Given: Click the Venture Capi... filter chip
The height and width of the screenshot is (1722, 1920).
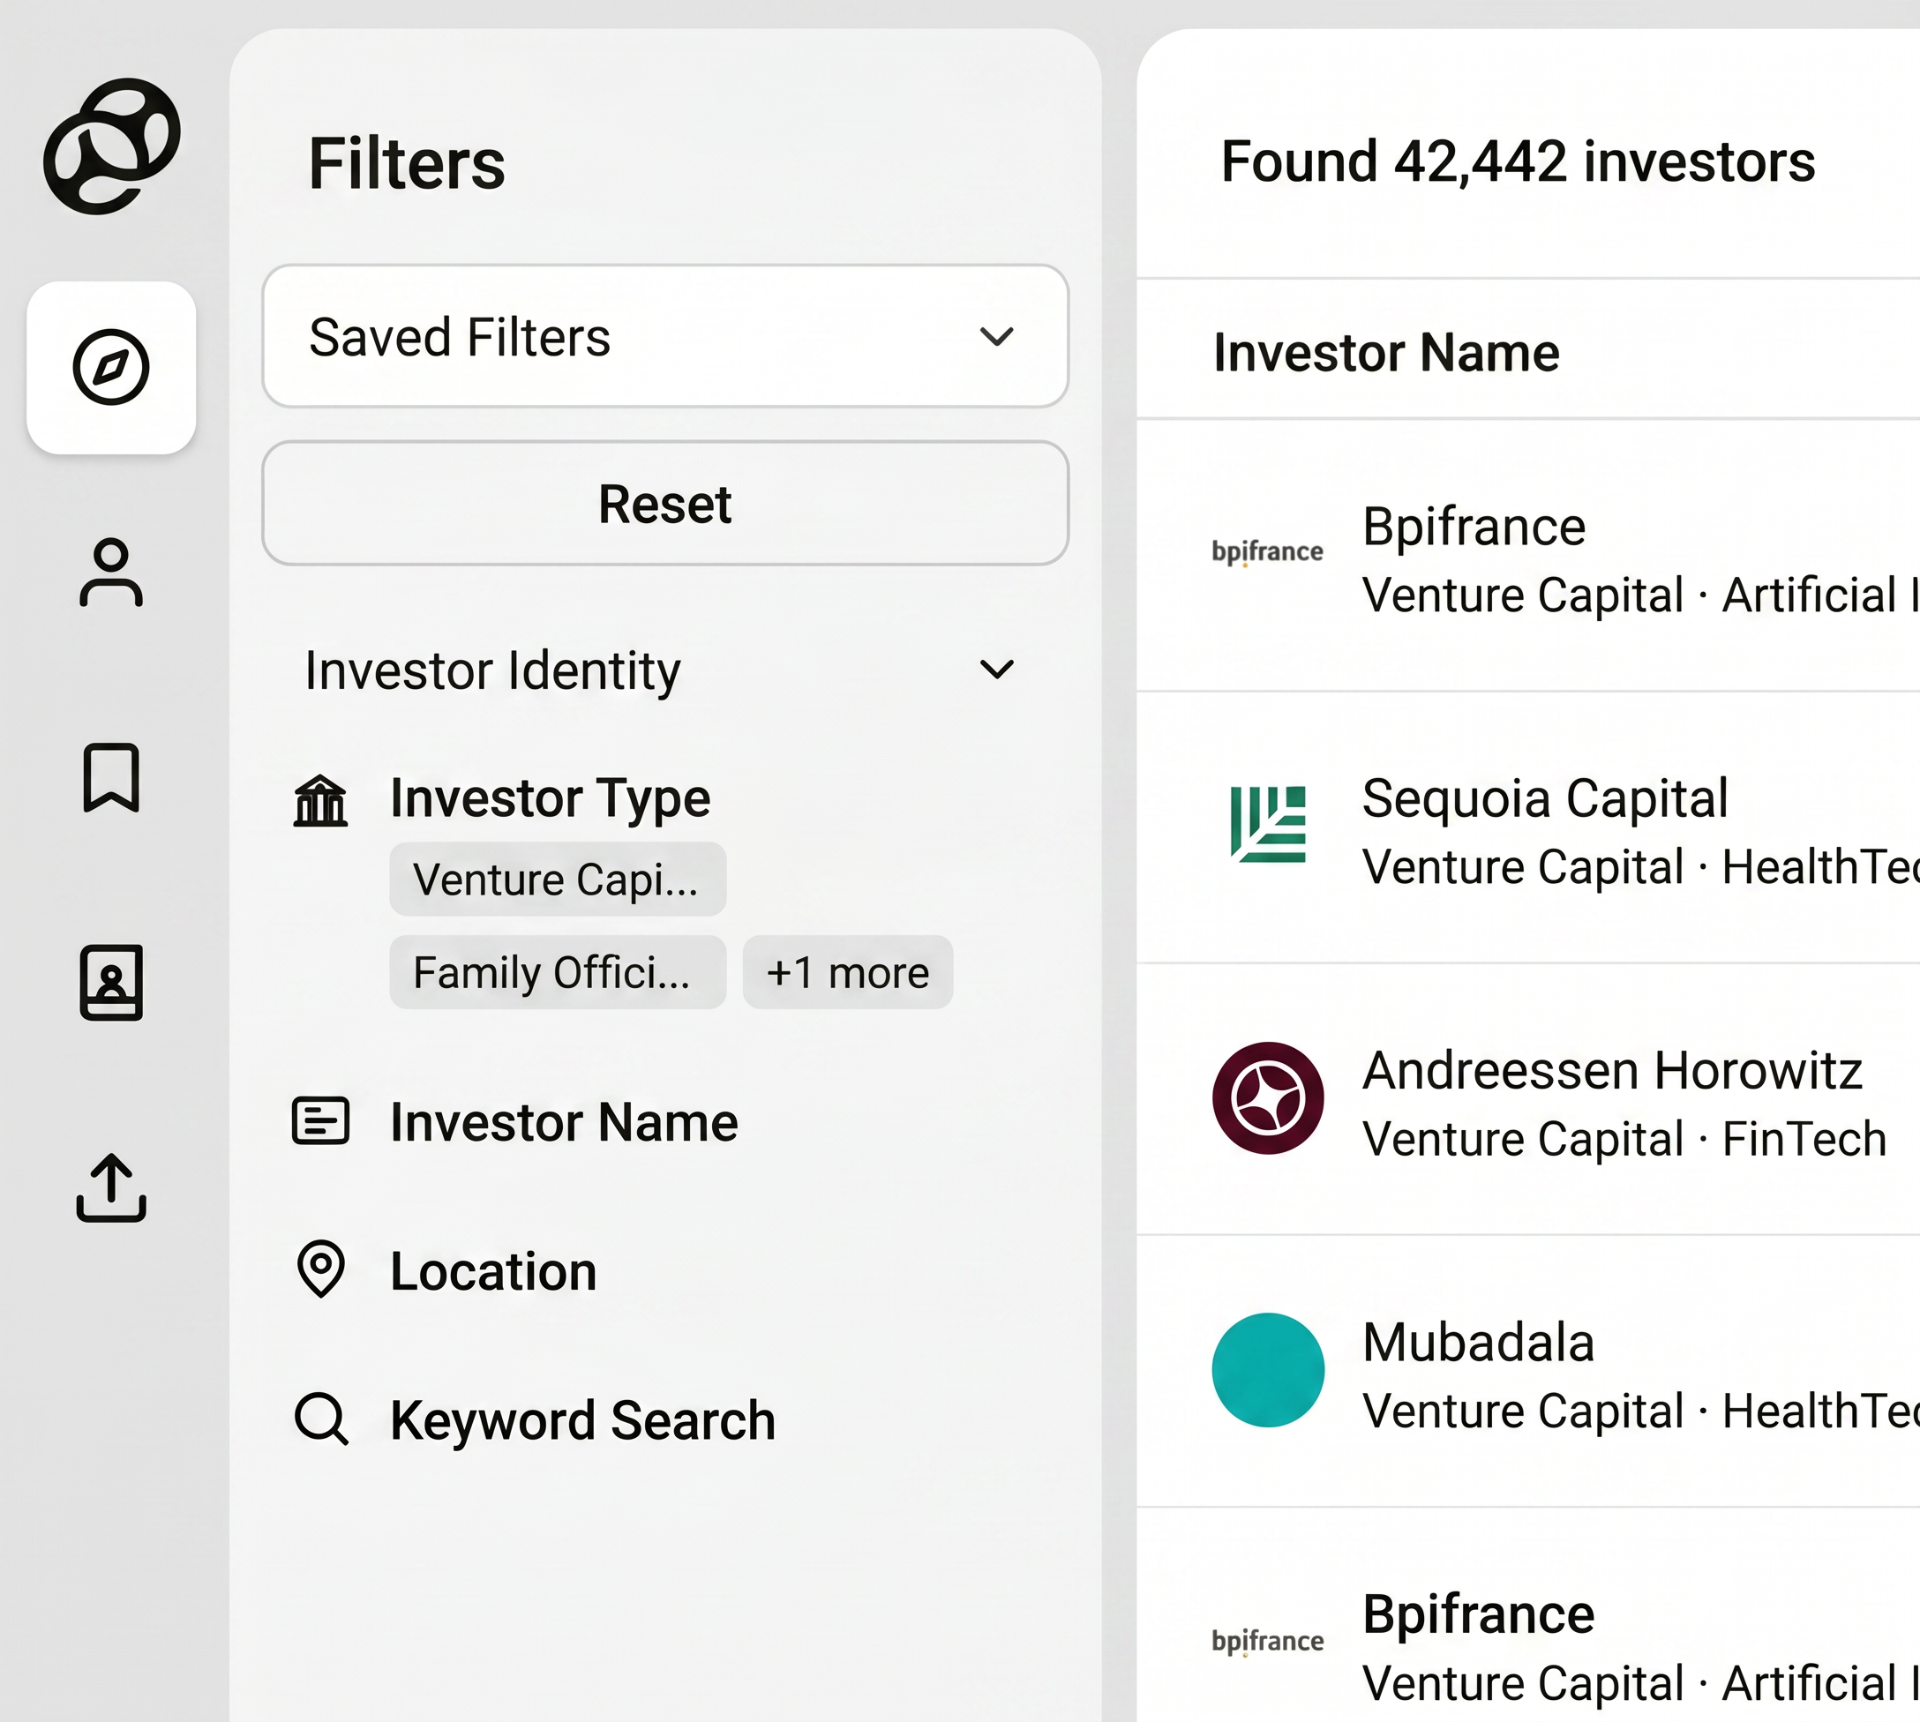Looking at the screenshot, I should 557,879.
